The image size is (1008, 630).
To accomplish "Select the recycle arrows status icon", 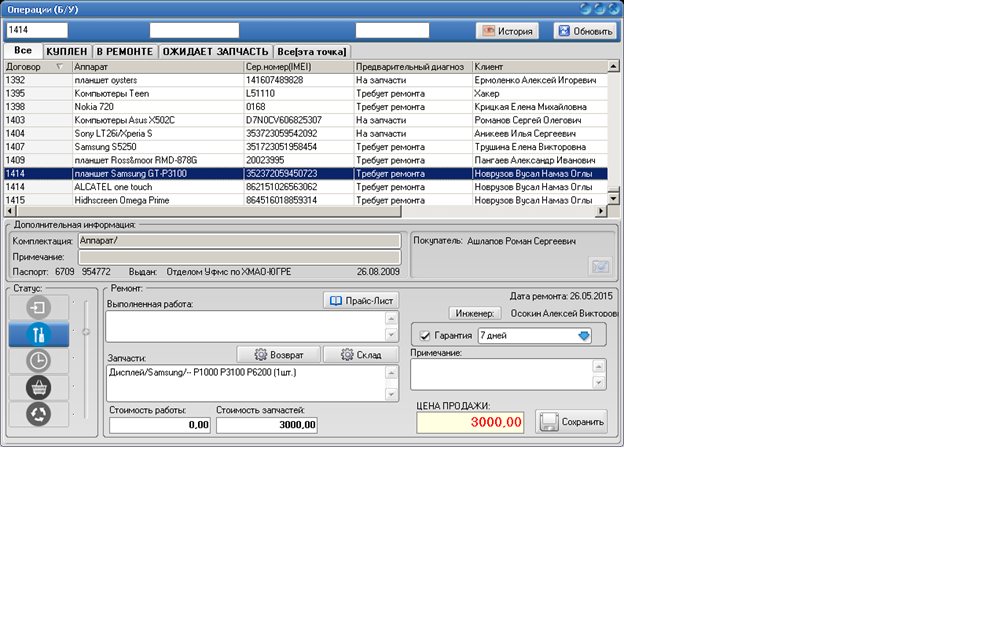I will [x=39, y=414].
